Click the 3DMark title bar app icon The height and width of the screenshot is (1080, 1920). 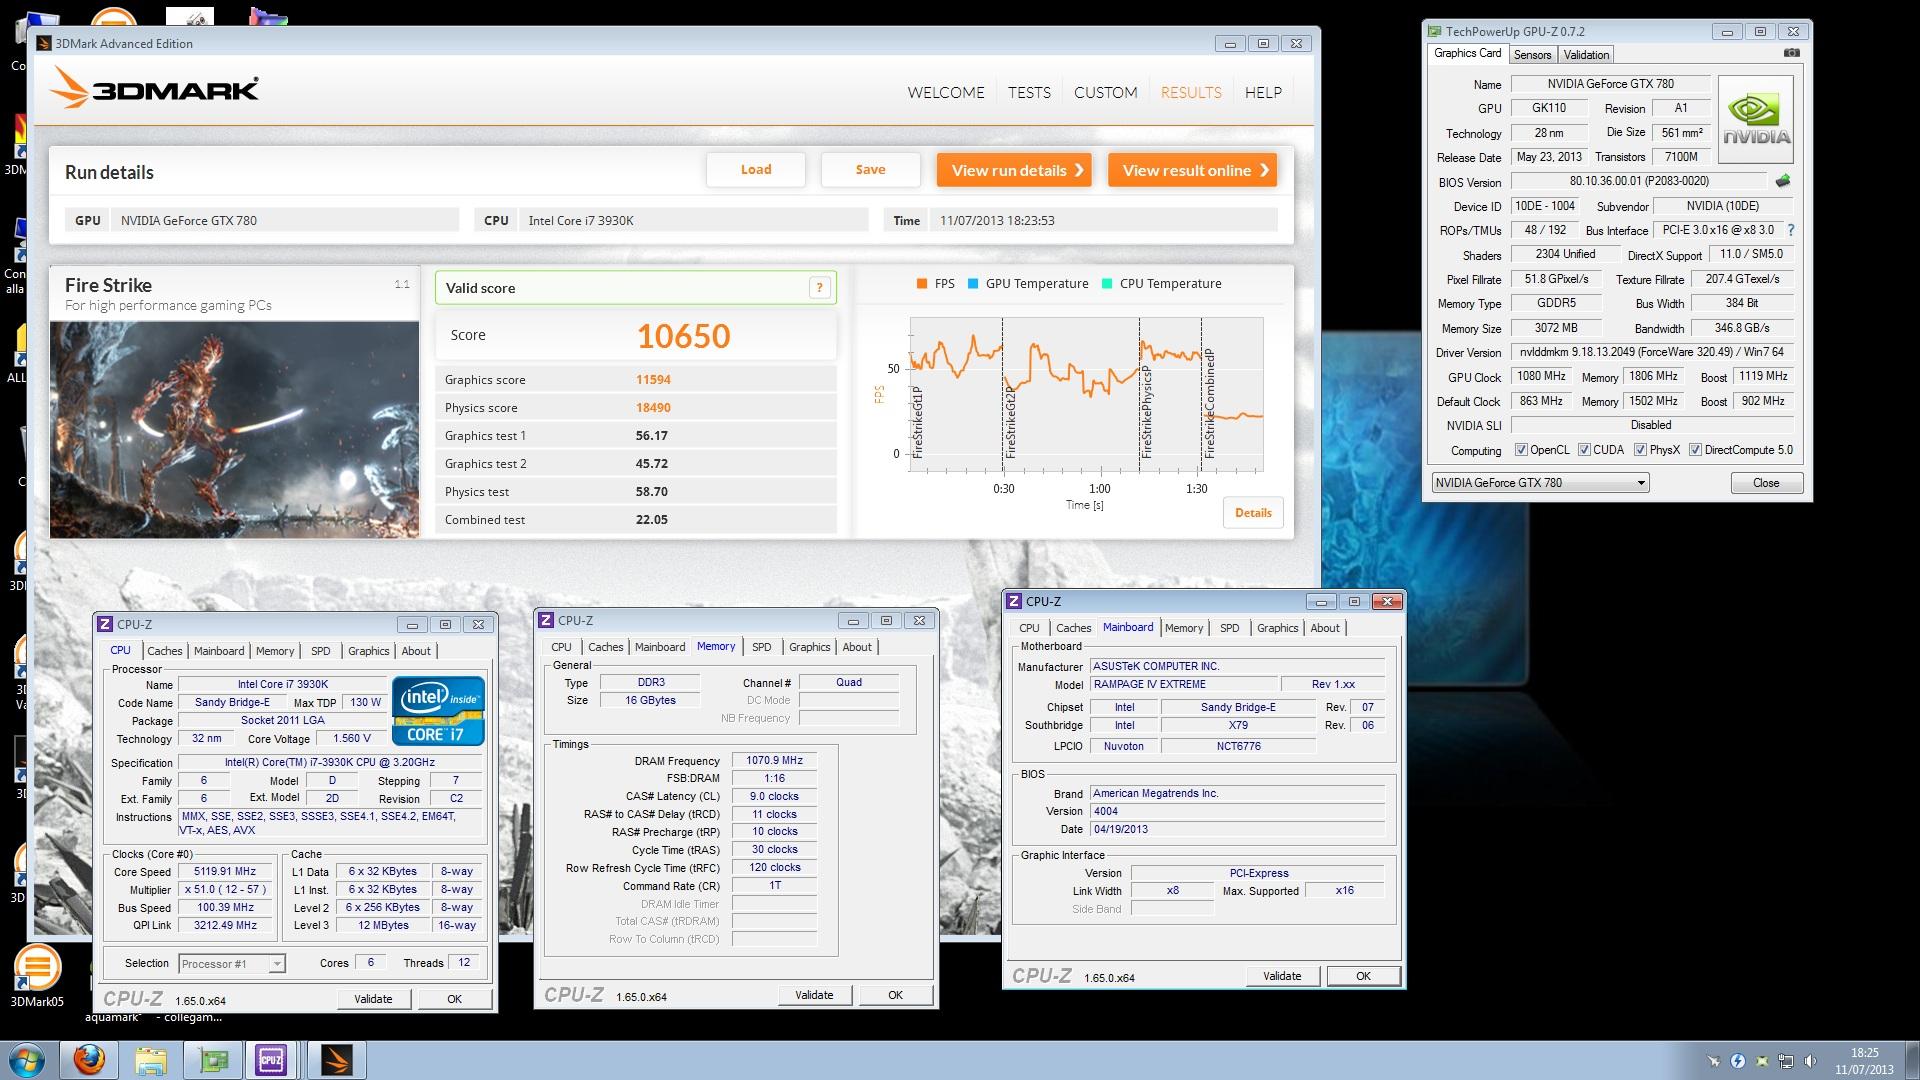[44, 43]
